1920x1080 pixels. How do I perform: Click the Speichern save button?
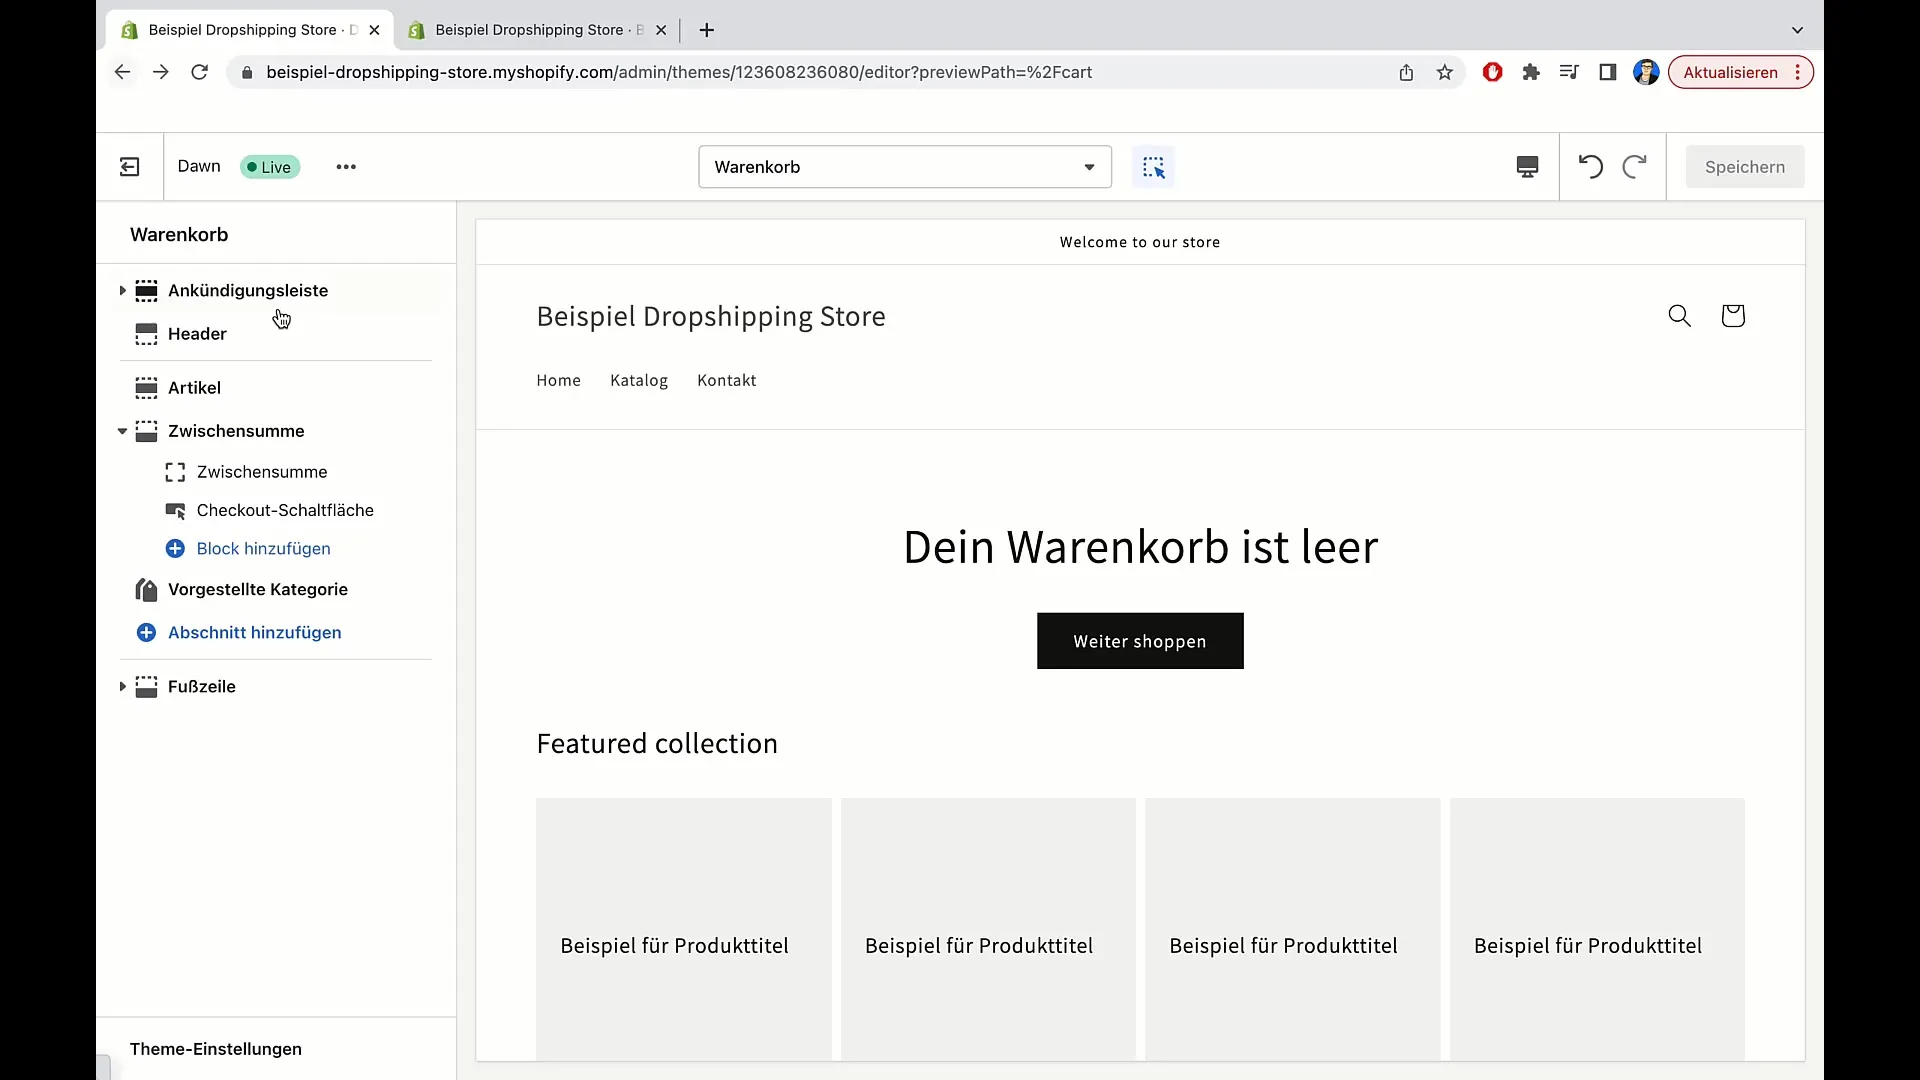(x=1745, y=167)
